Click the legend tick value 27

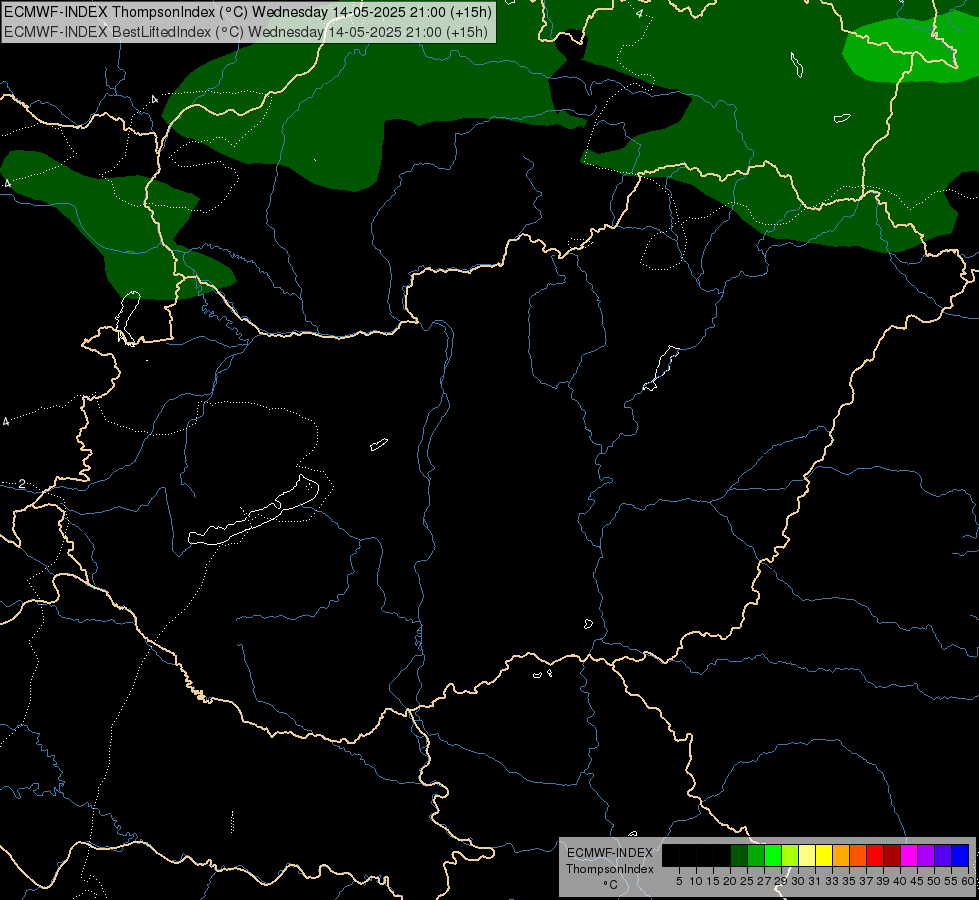click(764, 881)
